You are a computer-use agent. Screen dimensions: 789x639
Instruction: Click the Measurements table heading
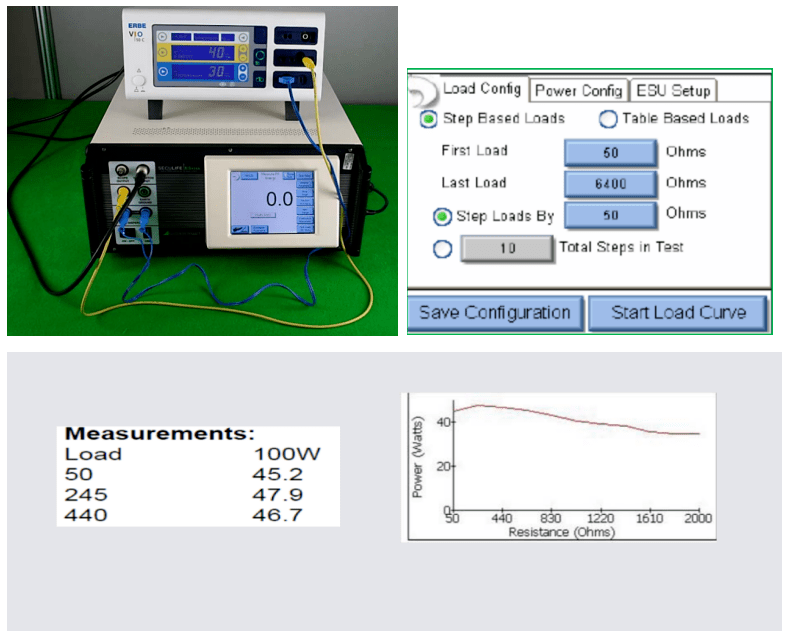(158, 435)
